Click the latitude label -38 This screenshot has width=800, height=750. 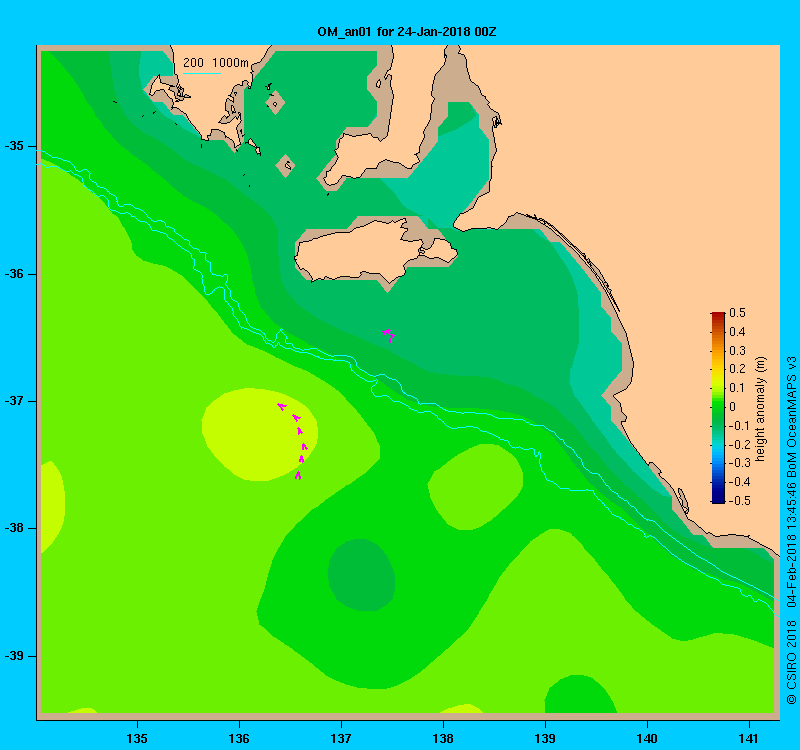[14, 528]
